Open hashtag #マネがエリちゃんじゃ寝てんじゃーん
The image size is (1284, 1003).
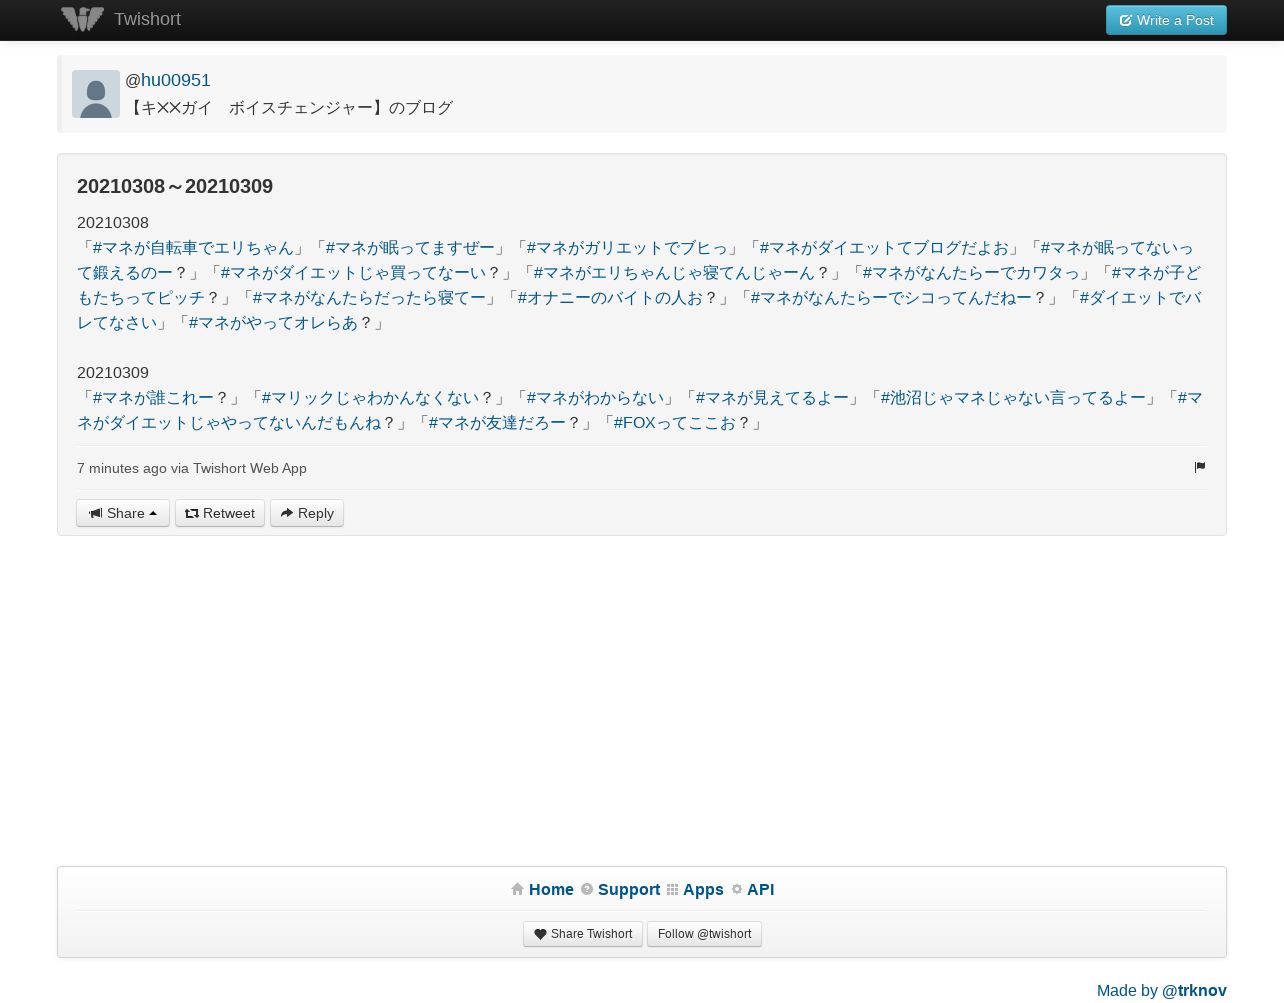click(x=674, y=273)
